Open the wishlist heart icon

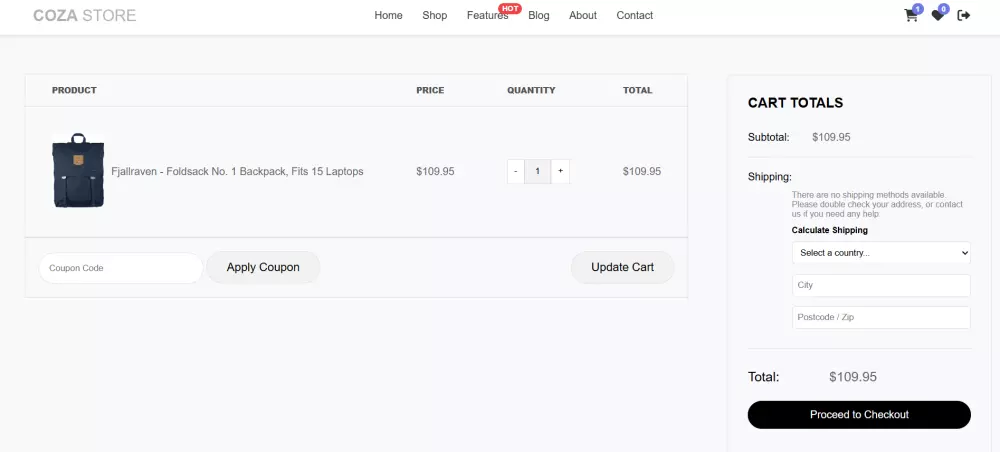[938, 15]
